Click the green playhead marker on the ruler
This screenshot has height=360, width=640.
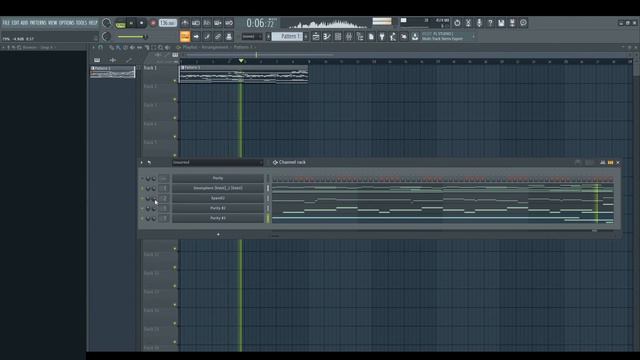click(241, 61)
